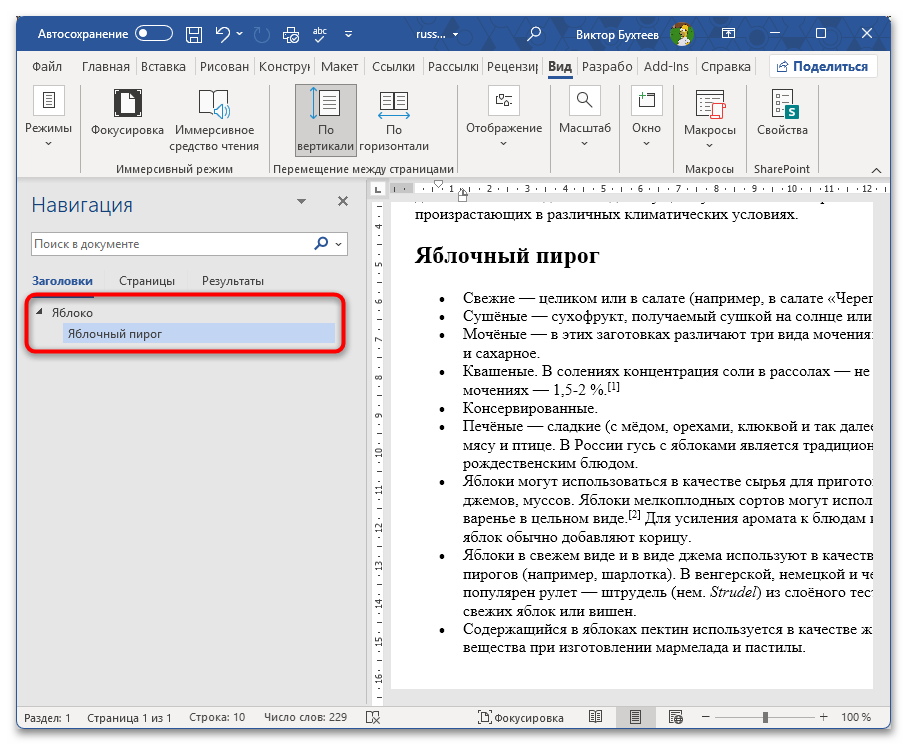The height and width of the screenshot is (745, 907).
Task: Save the document with the floppy disk icon
Action: point(194,34)
